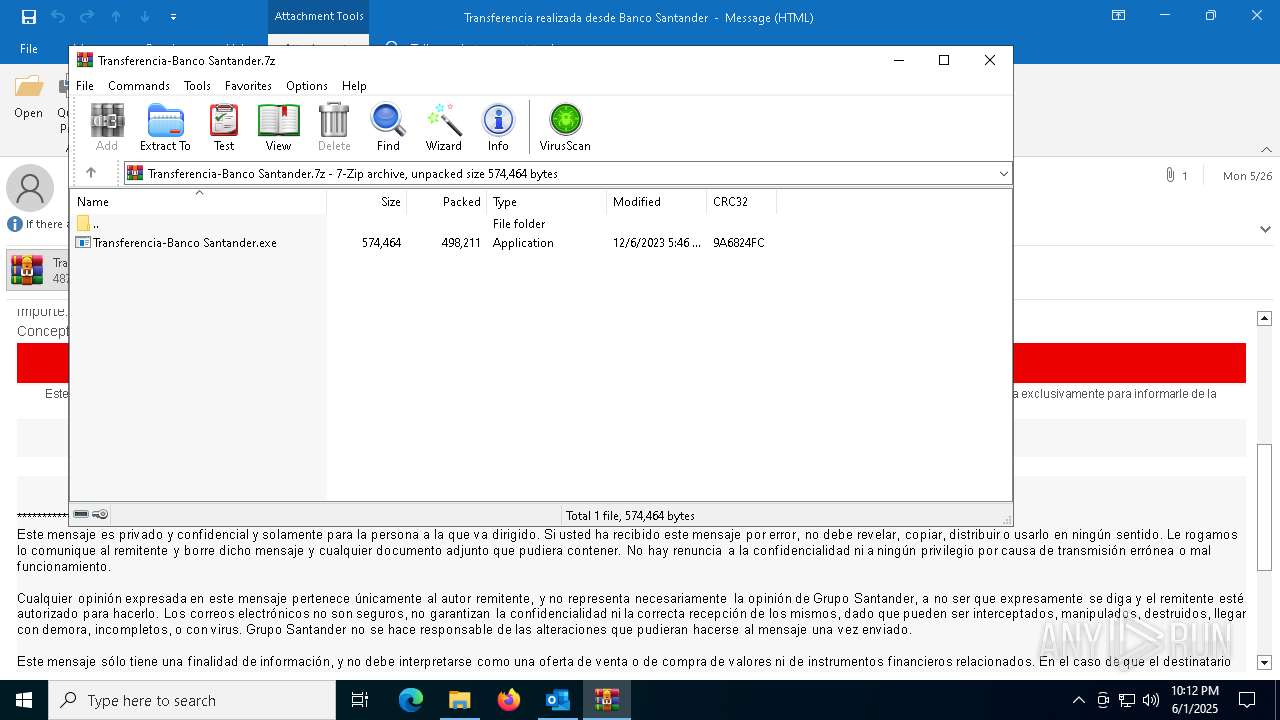1280x720 pixels.
Task: Sort files by Type column
Action: coord(547,202)
